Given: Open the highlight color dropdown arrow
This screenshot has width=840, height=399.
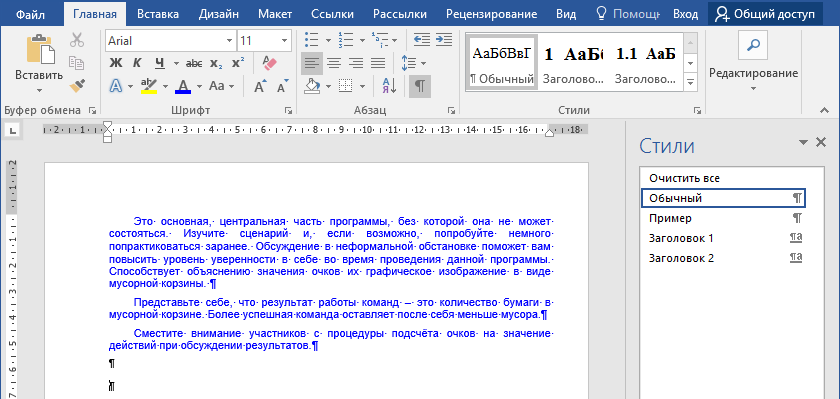Looking at the screenshot, I should [165, 86].
